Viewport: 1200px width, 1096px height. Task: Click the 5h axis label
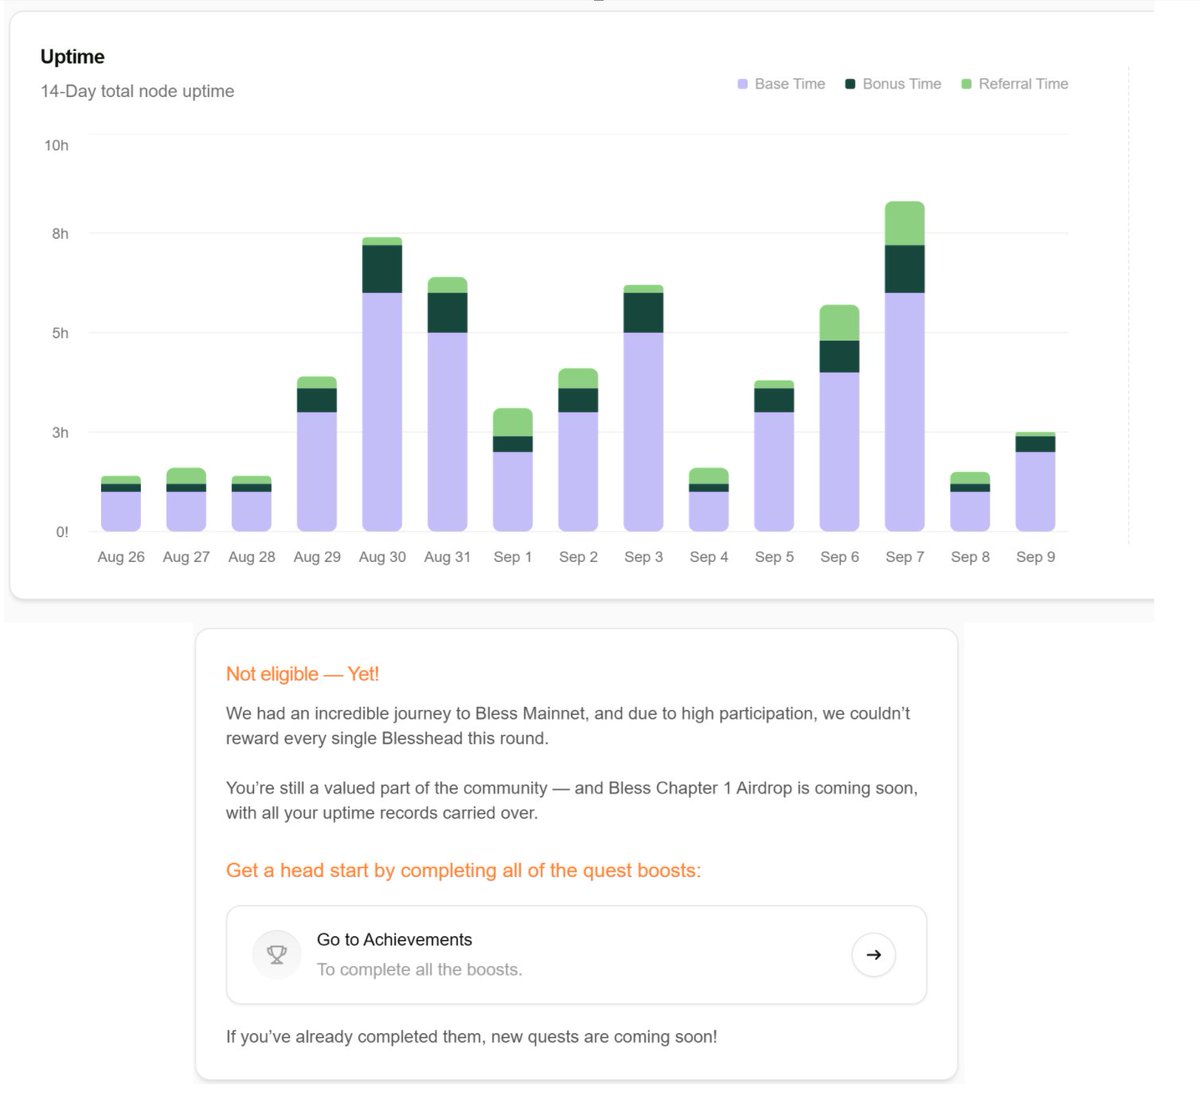60,333
